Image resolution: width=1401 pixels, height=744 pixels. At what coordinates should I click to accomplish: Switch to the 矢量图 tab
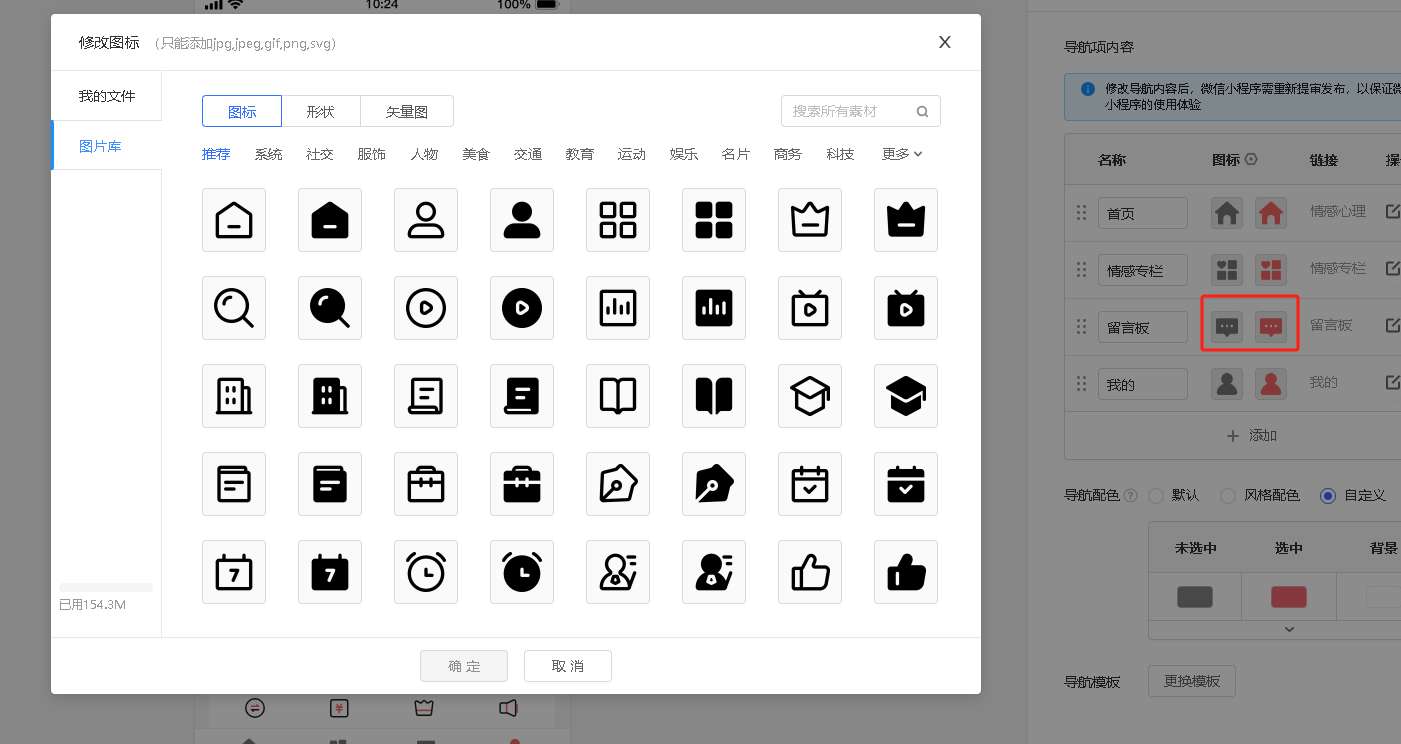(x=407, y=111)
